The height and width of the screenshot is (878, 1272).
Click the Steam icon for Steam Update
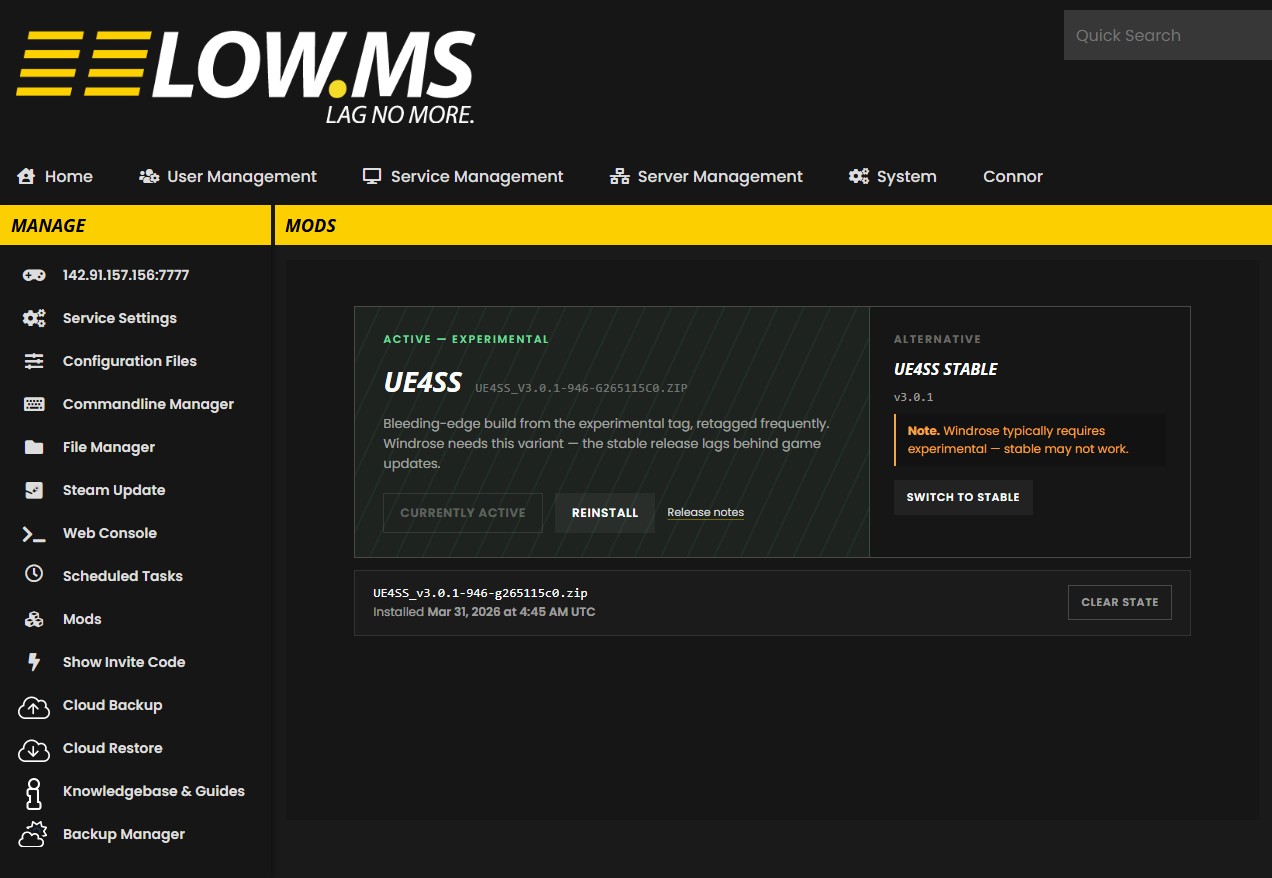34,490
